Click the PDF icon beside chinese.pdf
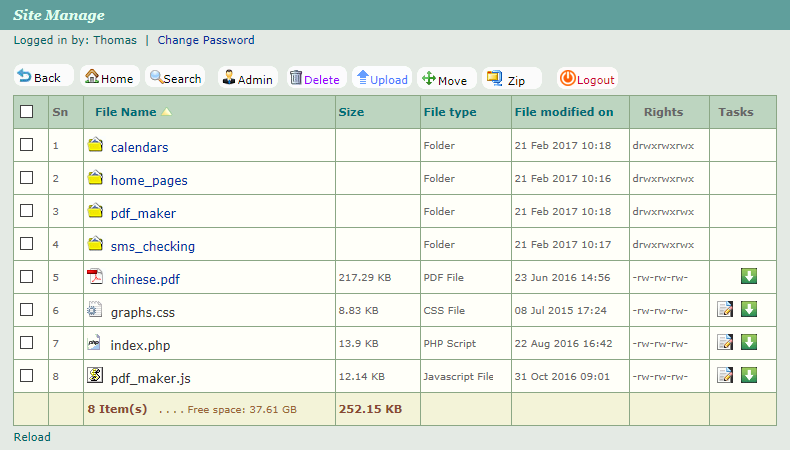Image resolution: width=790 pixels, height=450 pixels. tap(95, 276)
